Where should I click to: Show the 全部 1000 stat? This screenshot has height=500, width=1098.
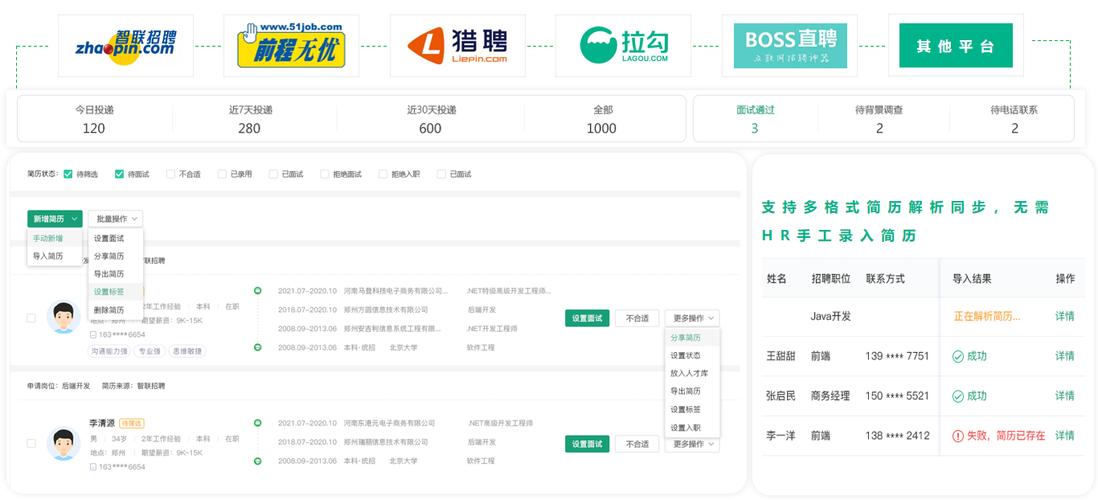point(602,119)
